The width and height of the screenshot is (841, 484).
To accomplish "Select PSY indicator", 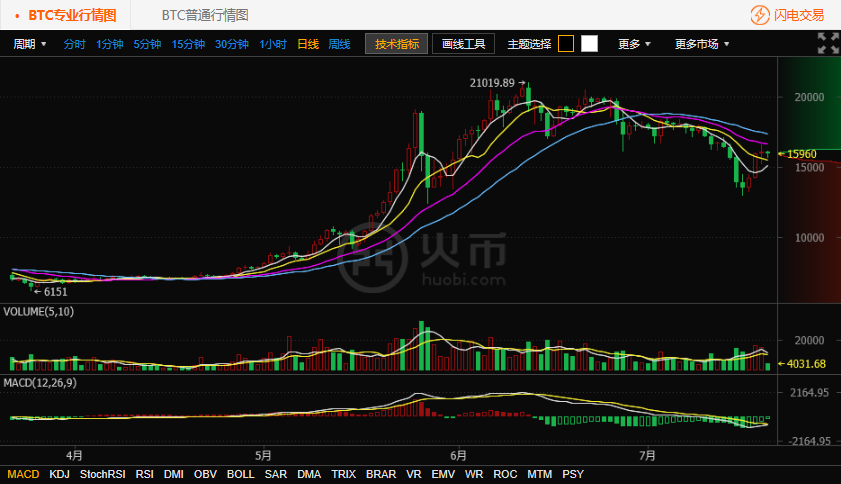I will click(573, 474).
